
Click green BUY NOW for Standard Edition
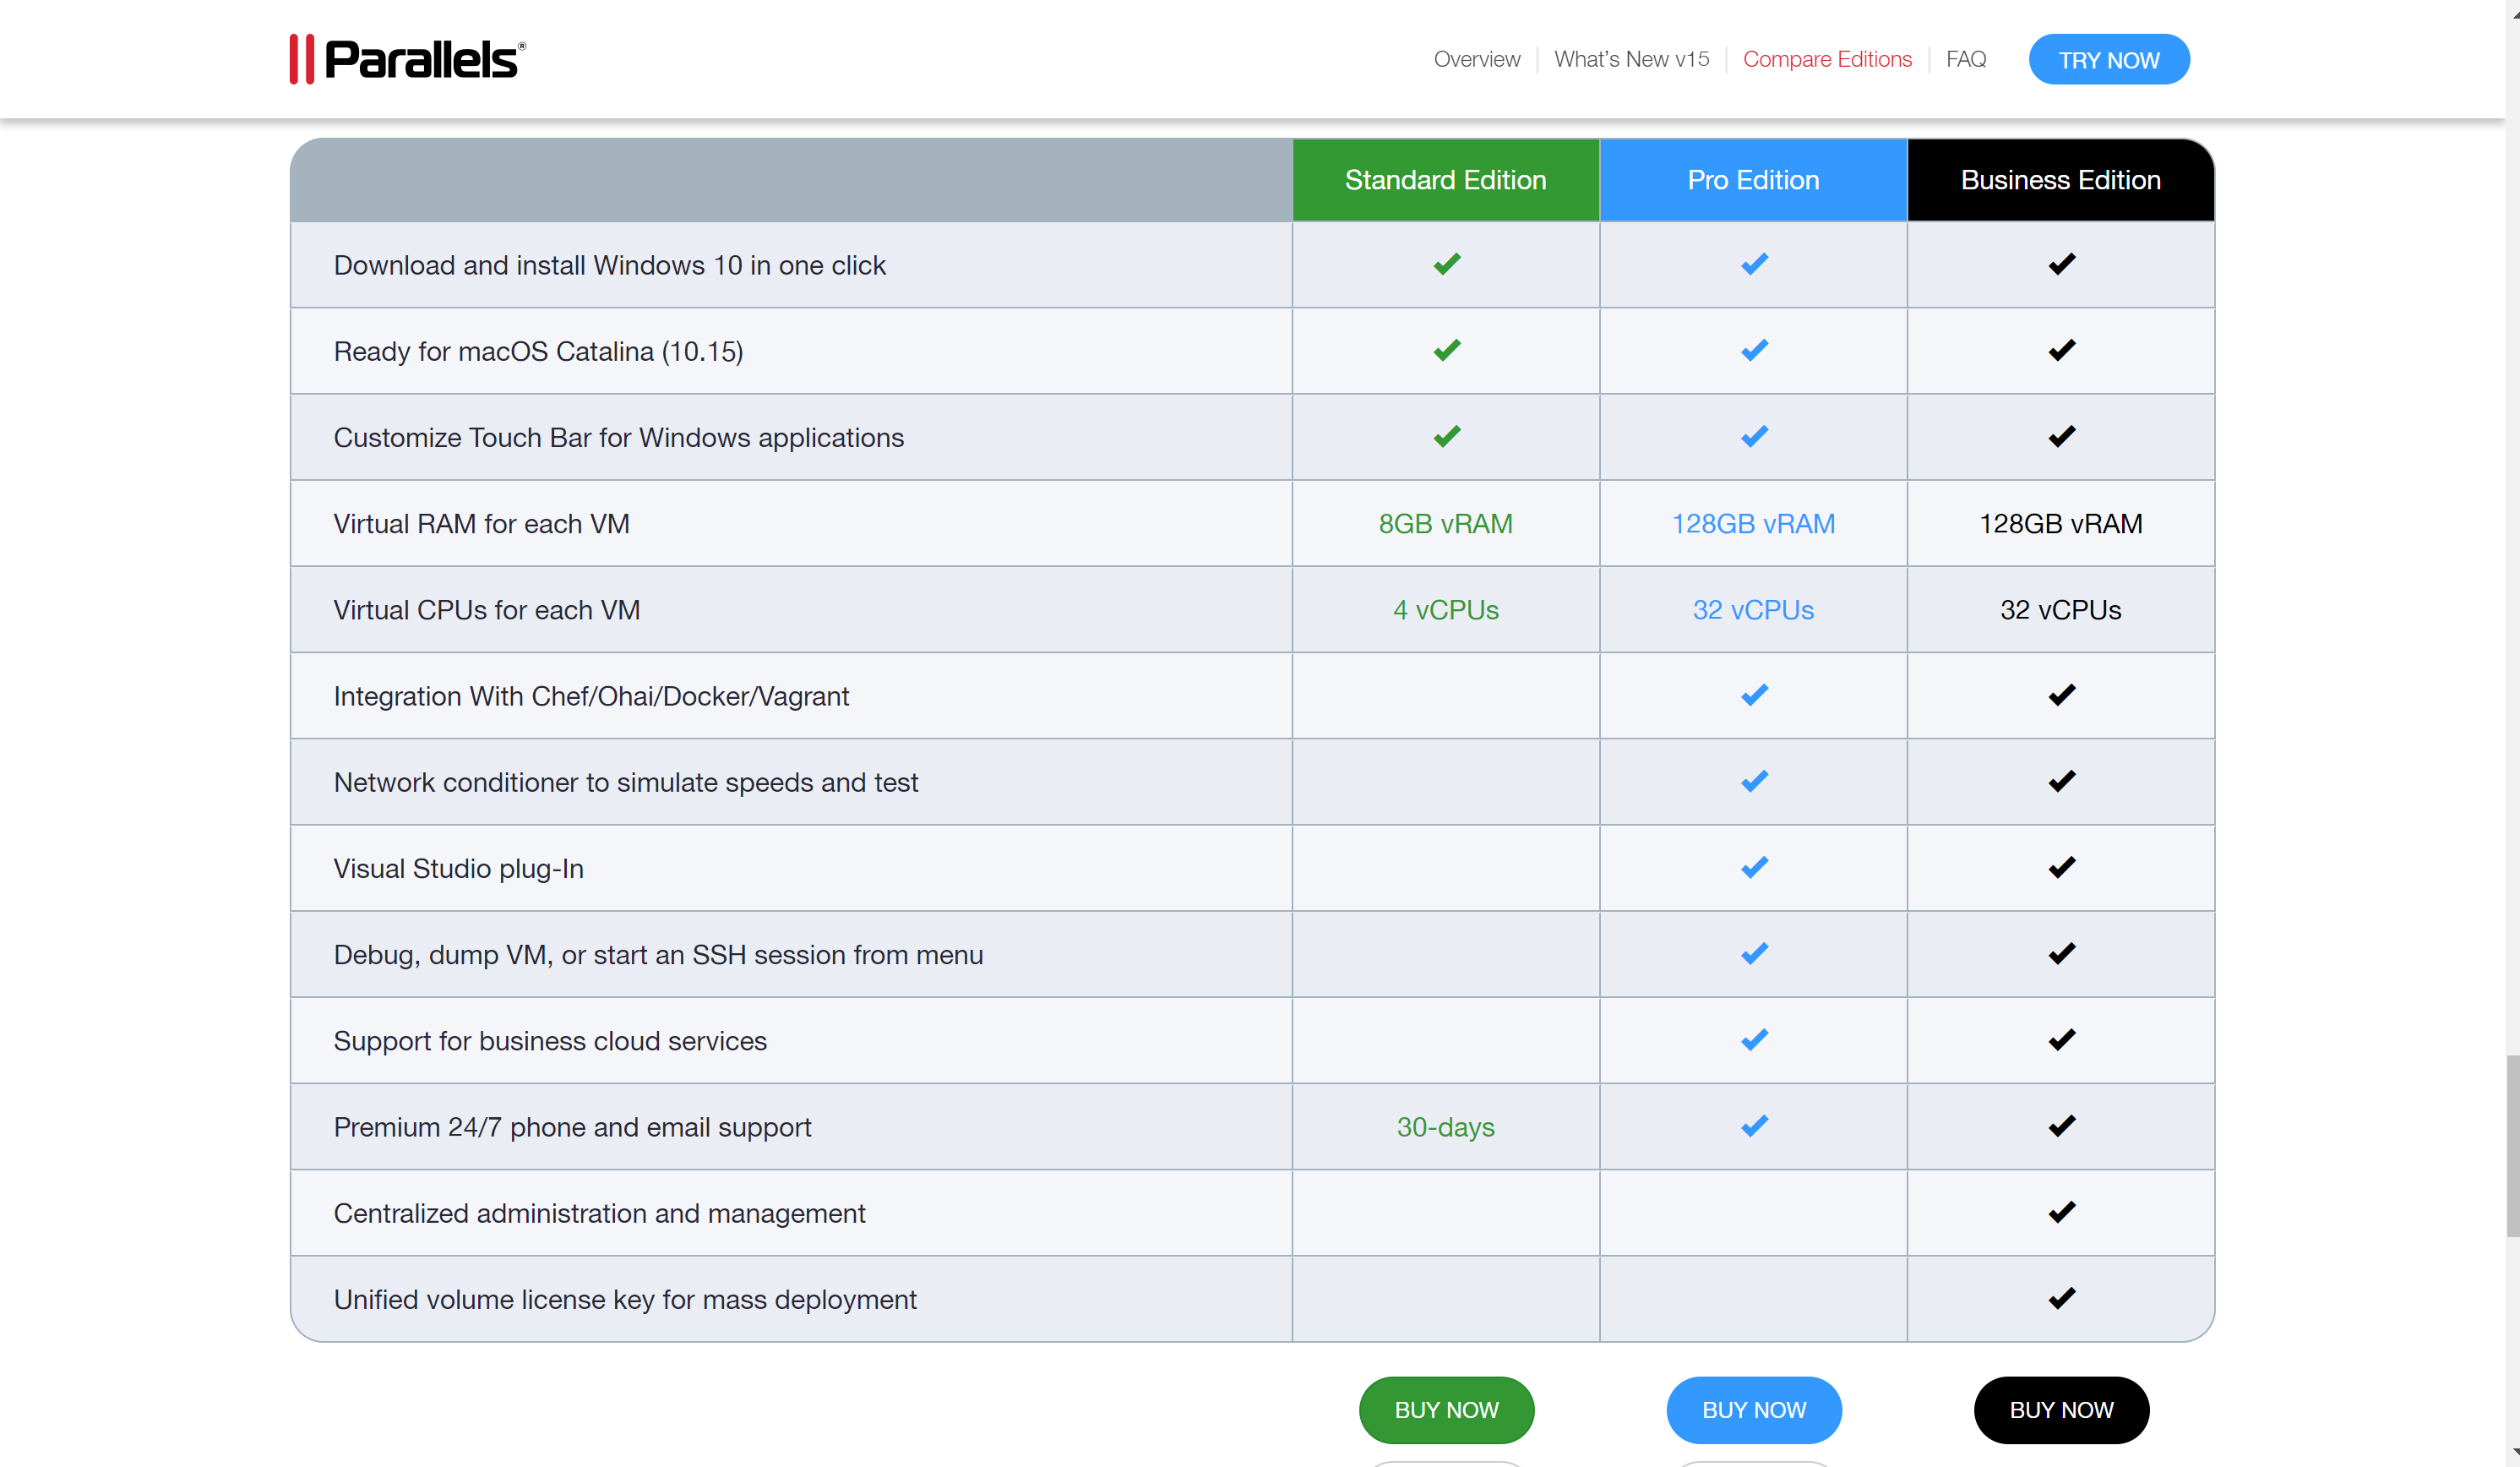[1446, 1409]
